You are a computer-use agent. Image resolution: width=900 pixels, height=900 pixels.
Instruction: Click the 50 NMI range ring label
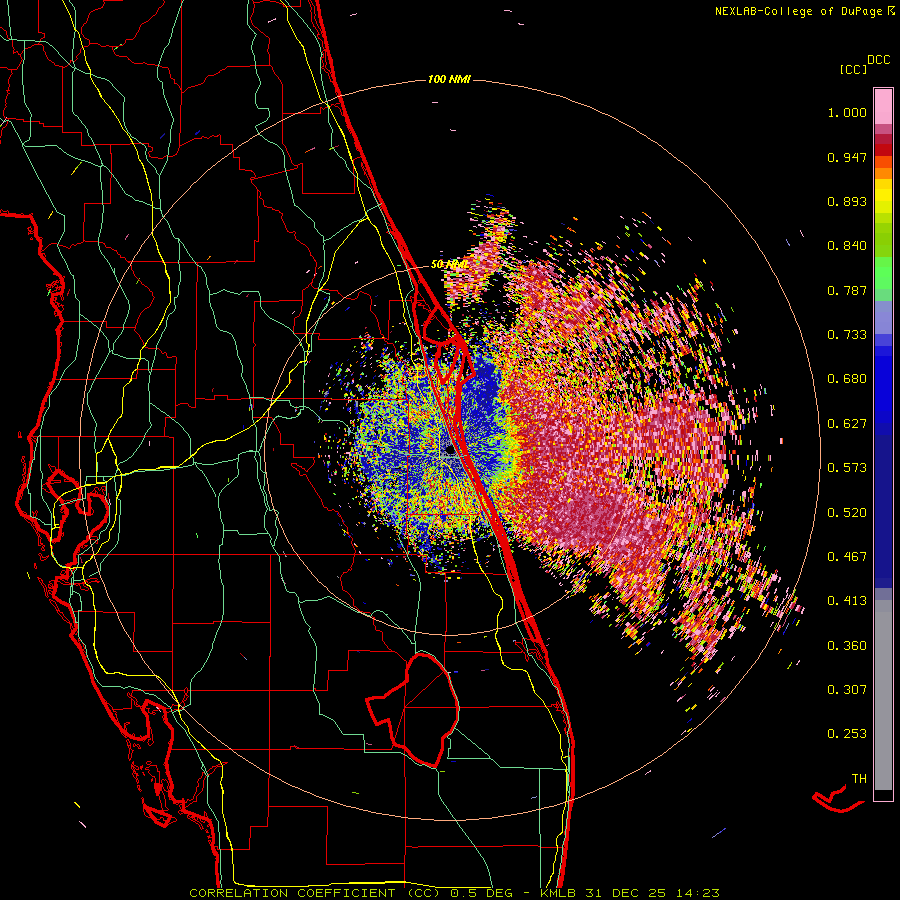point(448,265)
